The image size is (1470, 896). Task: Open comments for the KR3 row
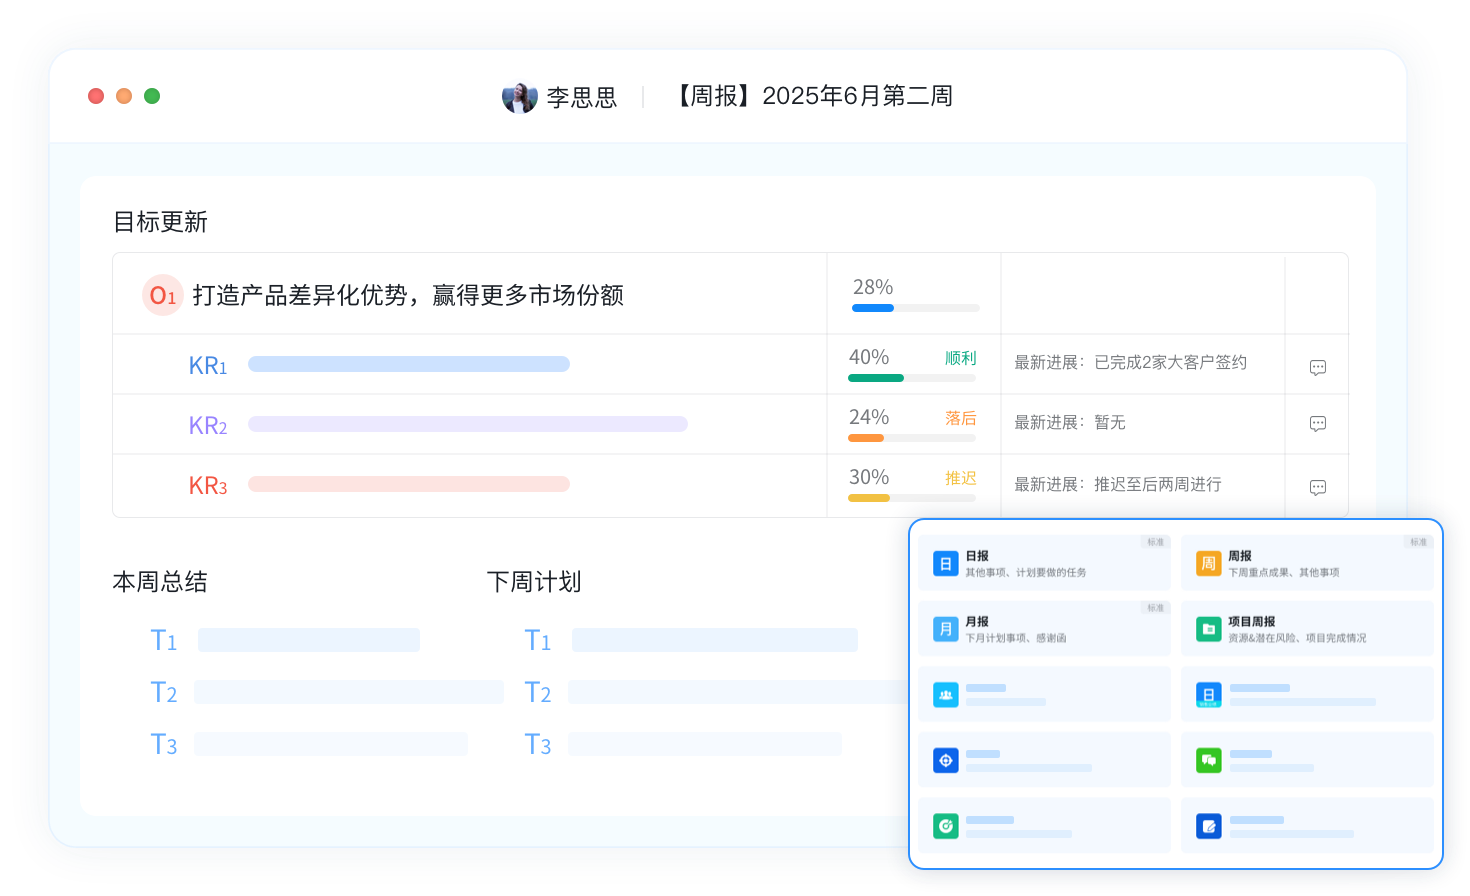pyautogui.click(x=1317, y=488)
